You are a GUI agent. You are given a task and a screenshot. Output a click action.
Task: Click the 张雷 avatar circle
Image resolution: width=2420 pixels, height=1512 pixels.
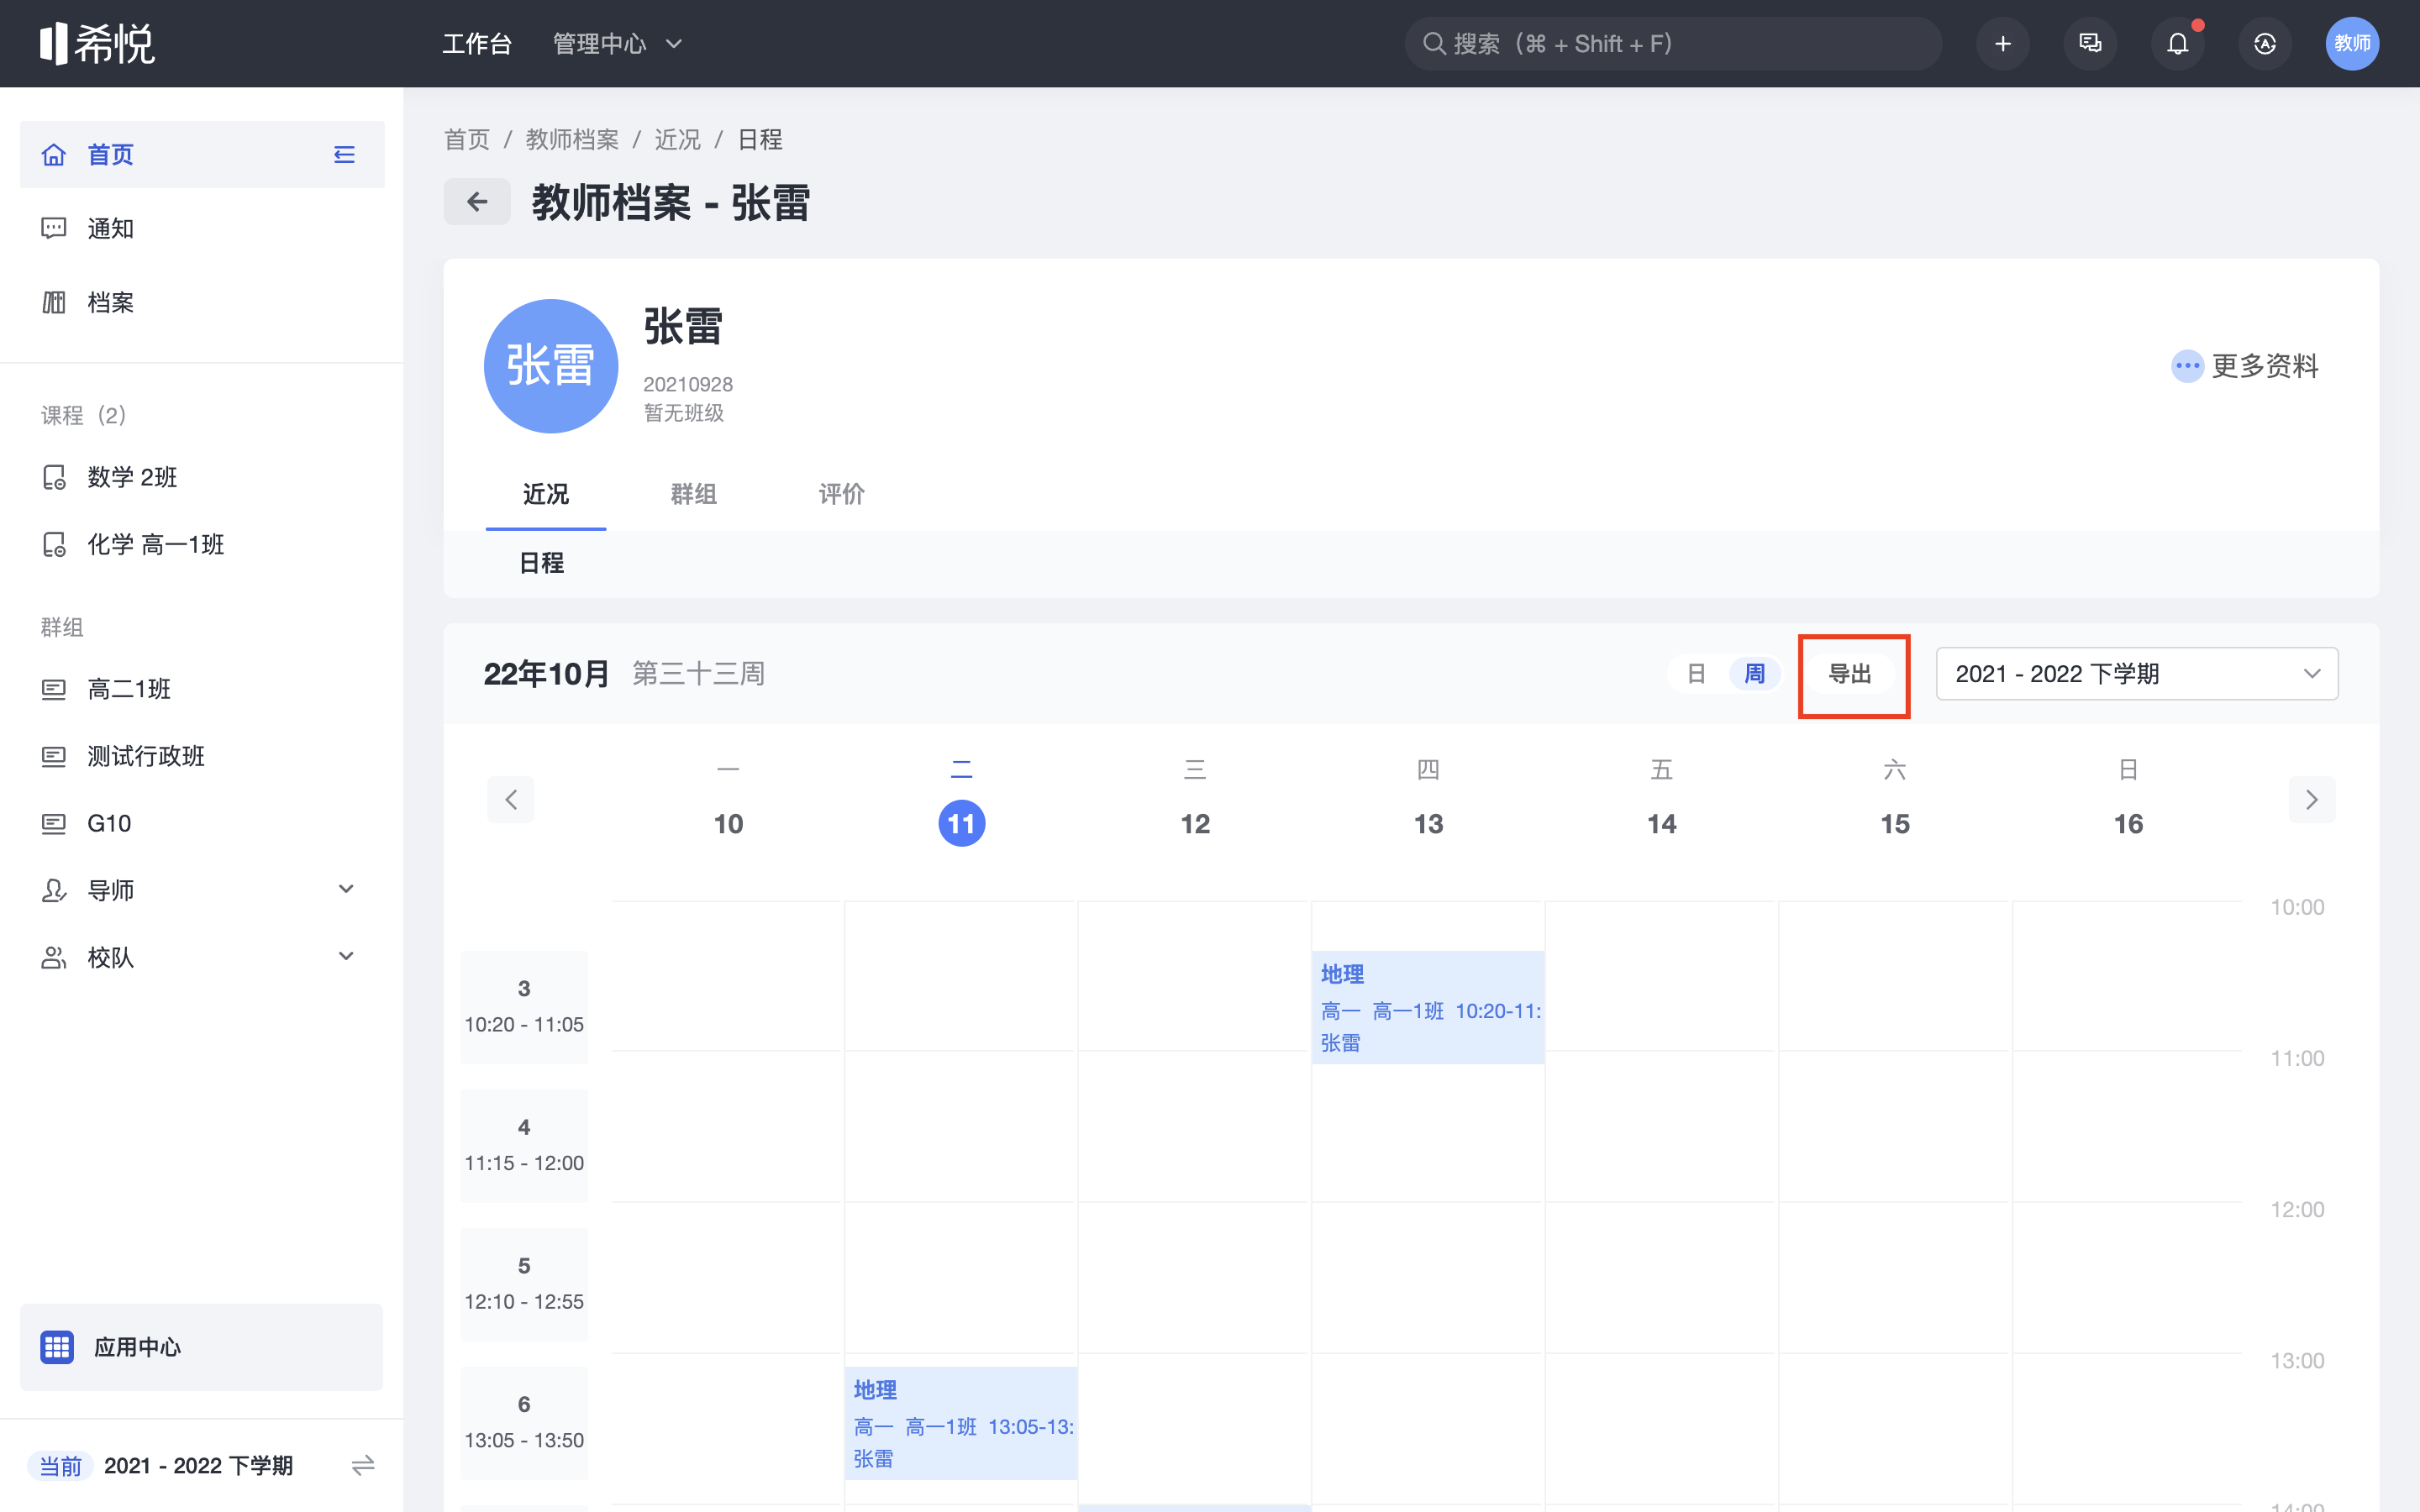[551, 366]
